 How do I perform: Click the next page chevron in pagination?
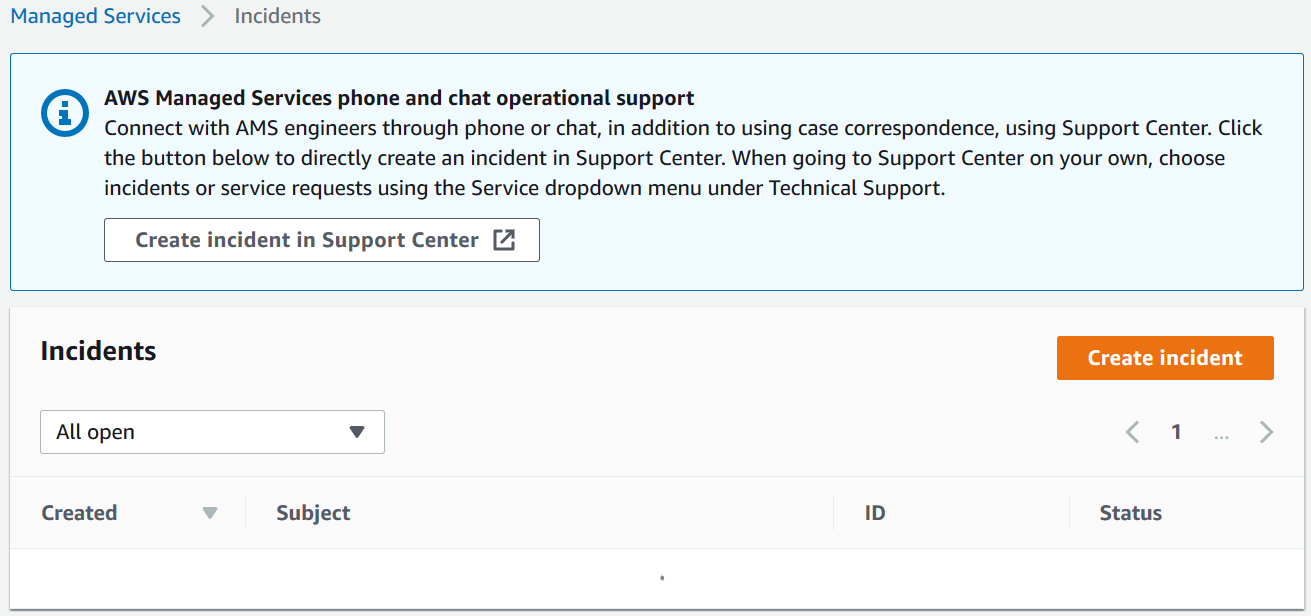(1266, 431)
